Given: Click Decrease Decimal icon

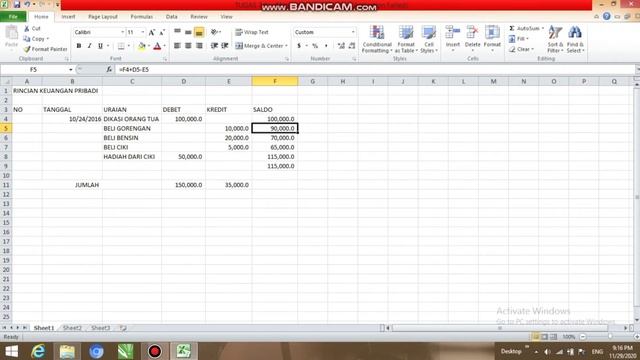Looking at the screenshot, I should click(352, 46).
